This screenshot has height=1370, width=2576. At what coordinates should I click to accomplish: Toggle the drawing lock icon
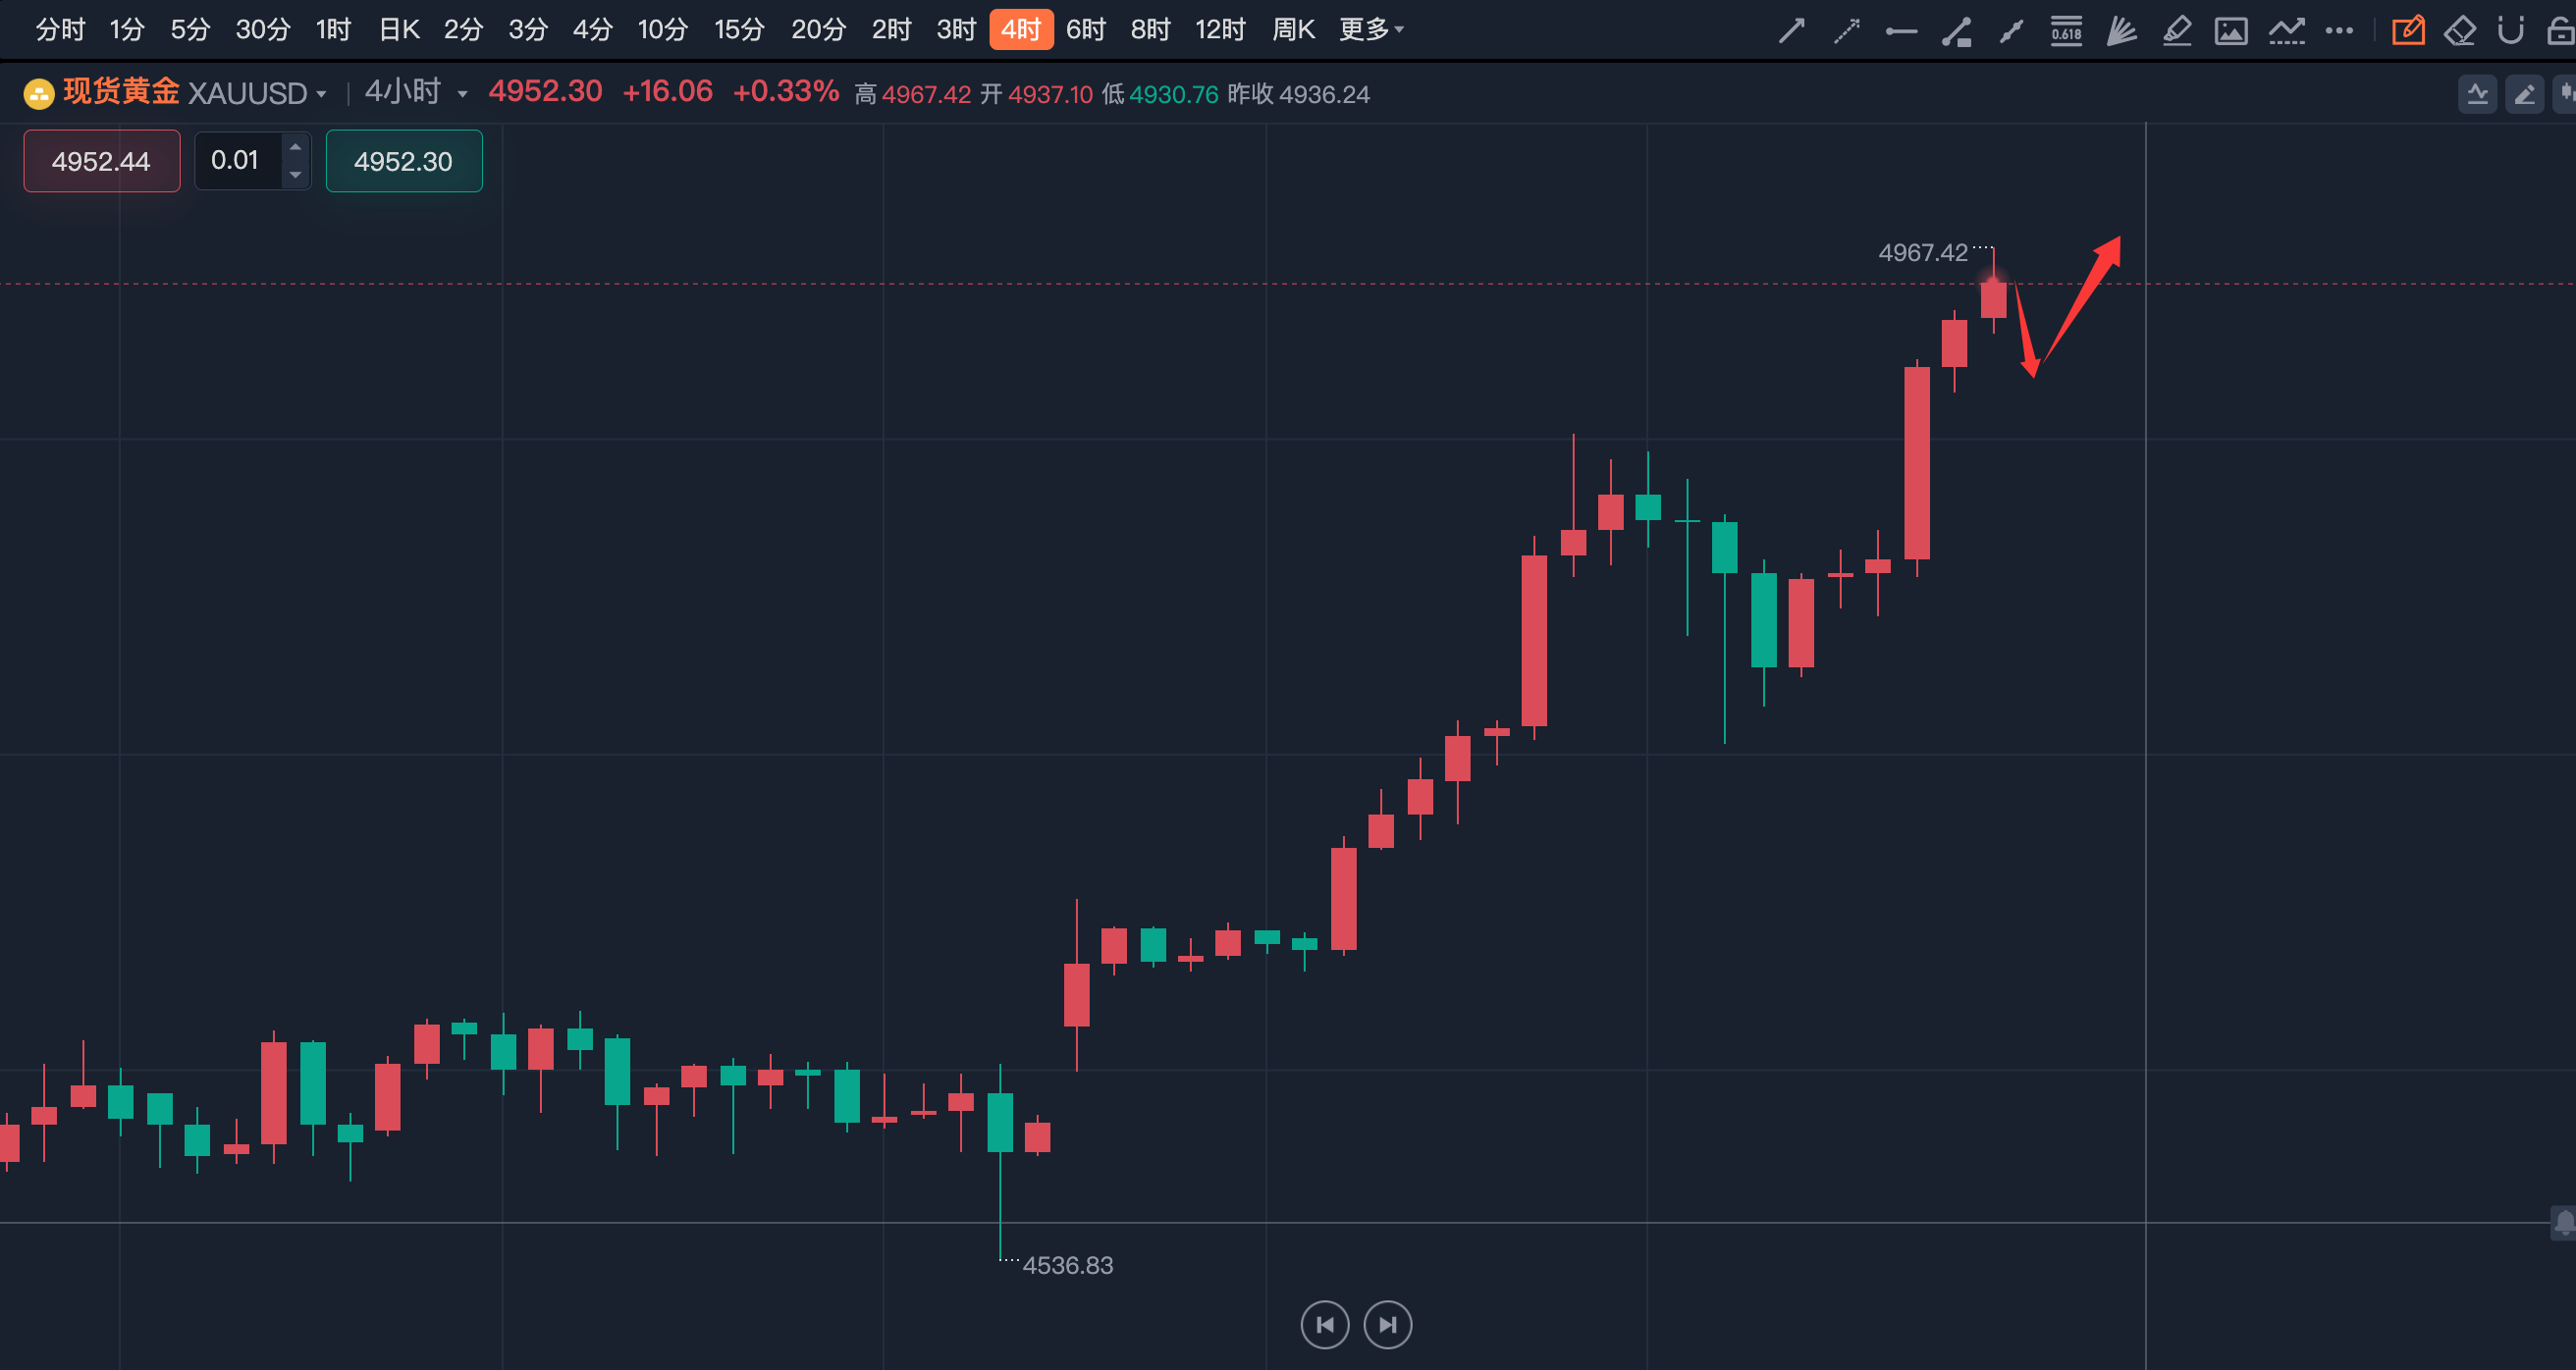[2560, 31]
